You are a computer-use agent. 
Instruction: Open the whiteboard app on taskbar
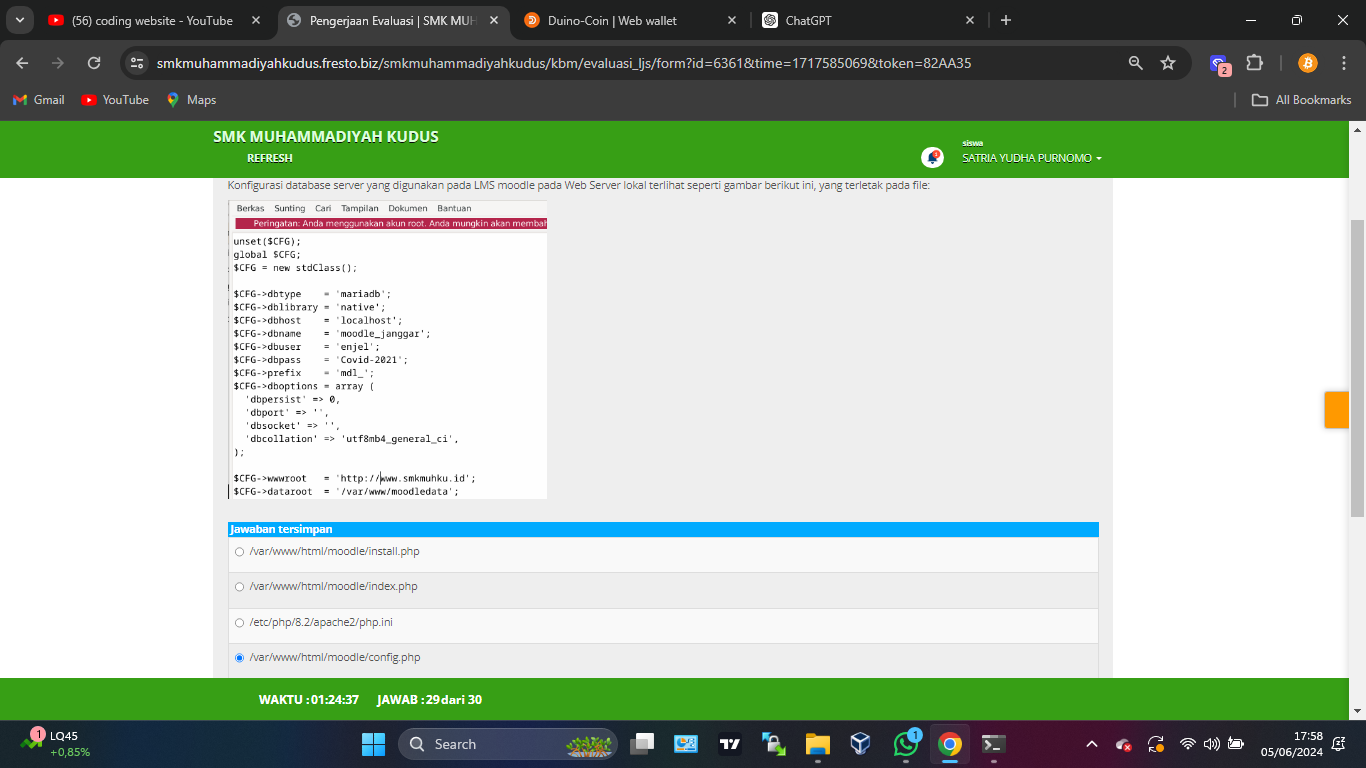(686, 744)
